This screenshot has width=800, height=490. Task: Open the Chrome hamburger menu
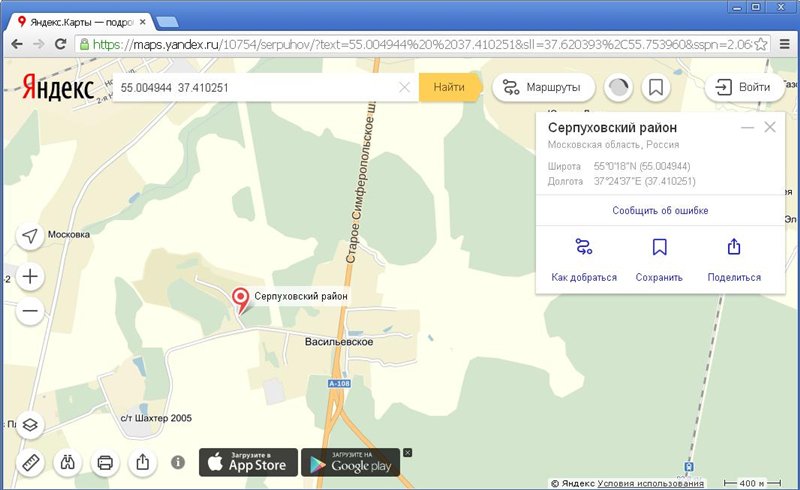[x=785, y=44]
